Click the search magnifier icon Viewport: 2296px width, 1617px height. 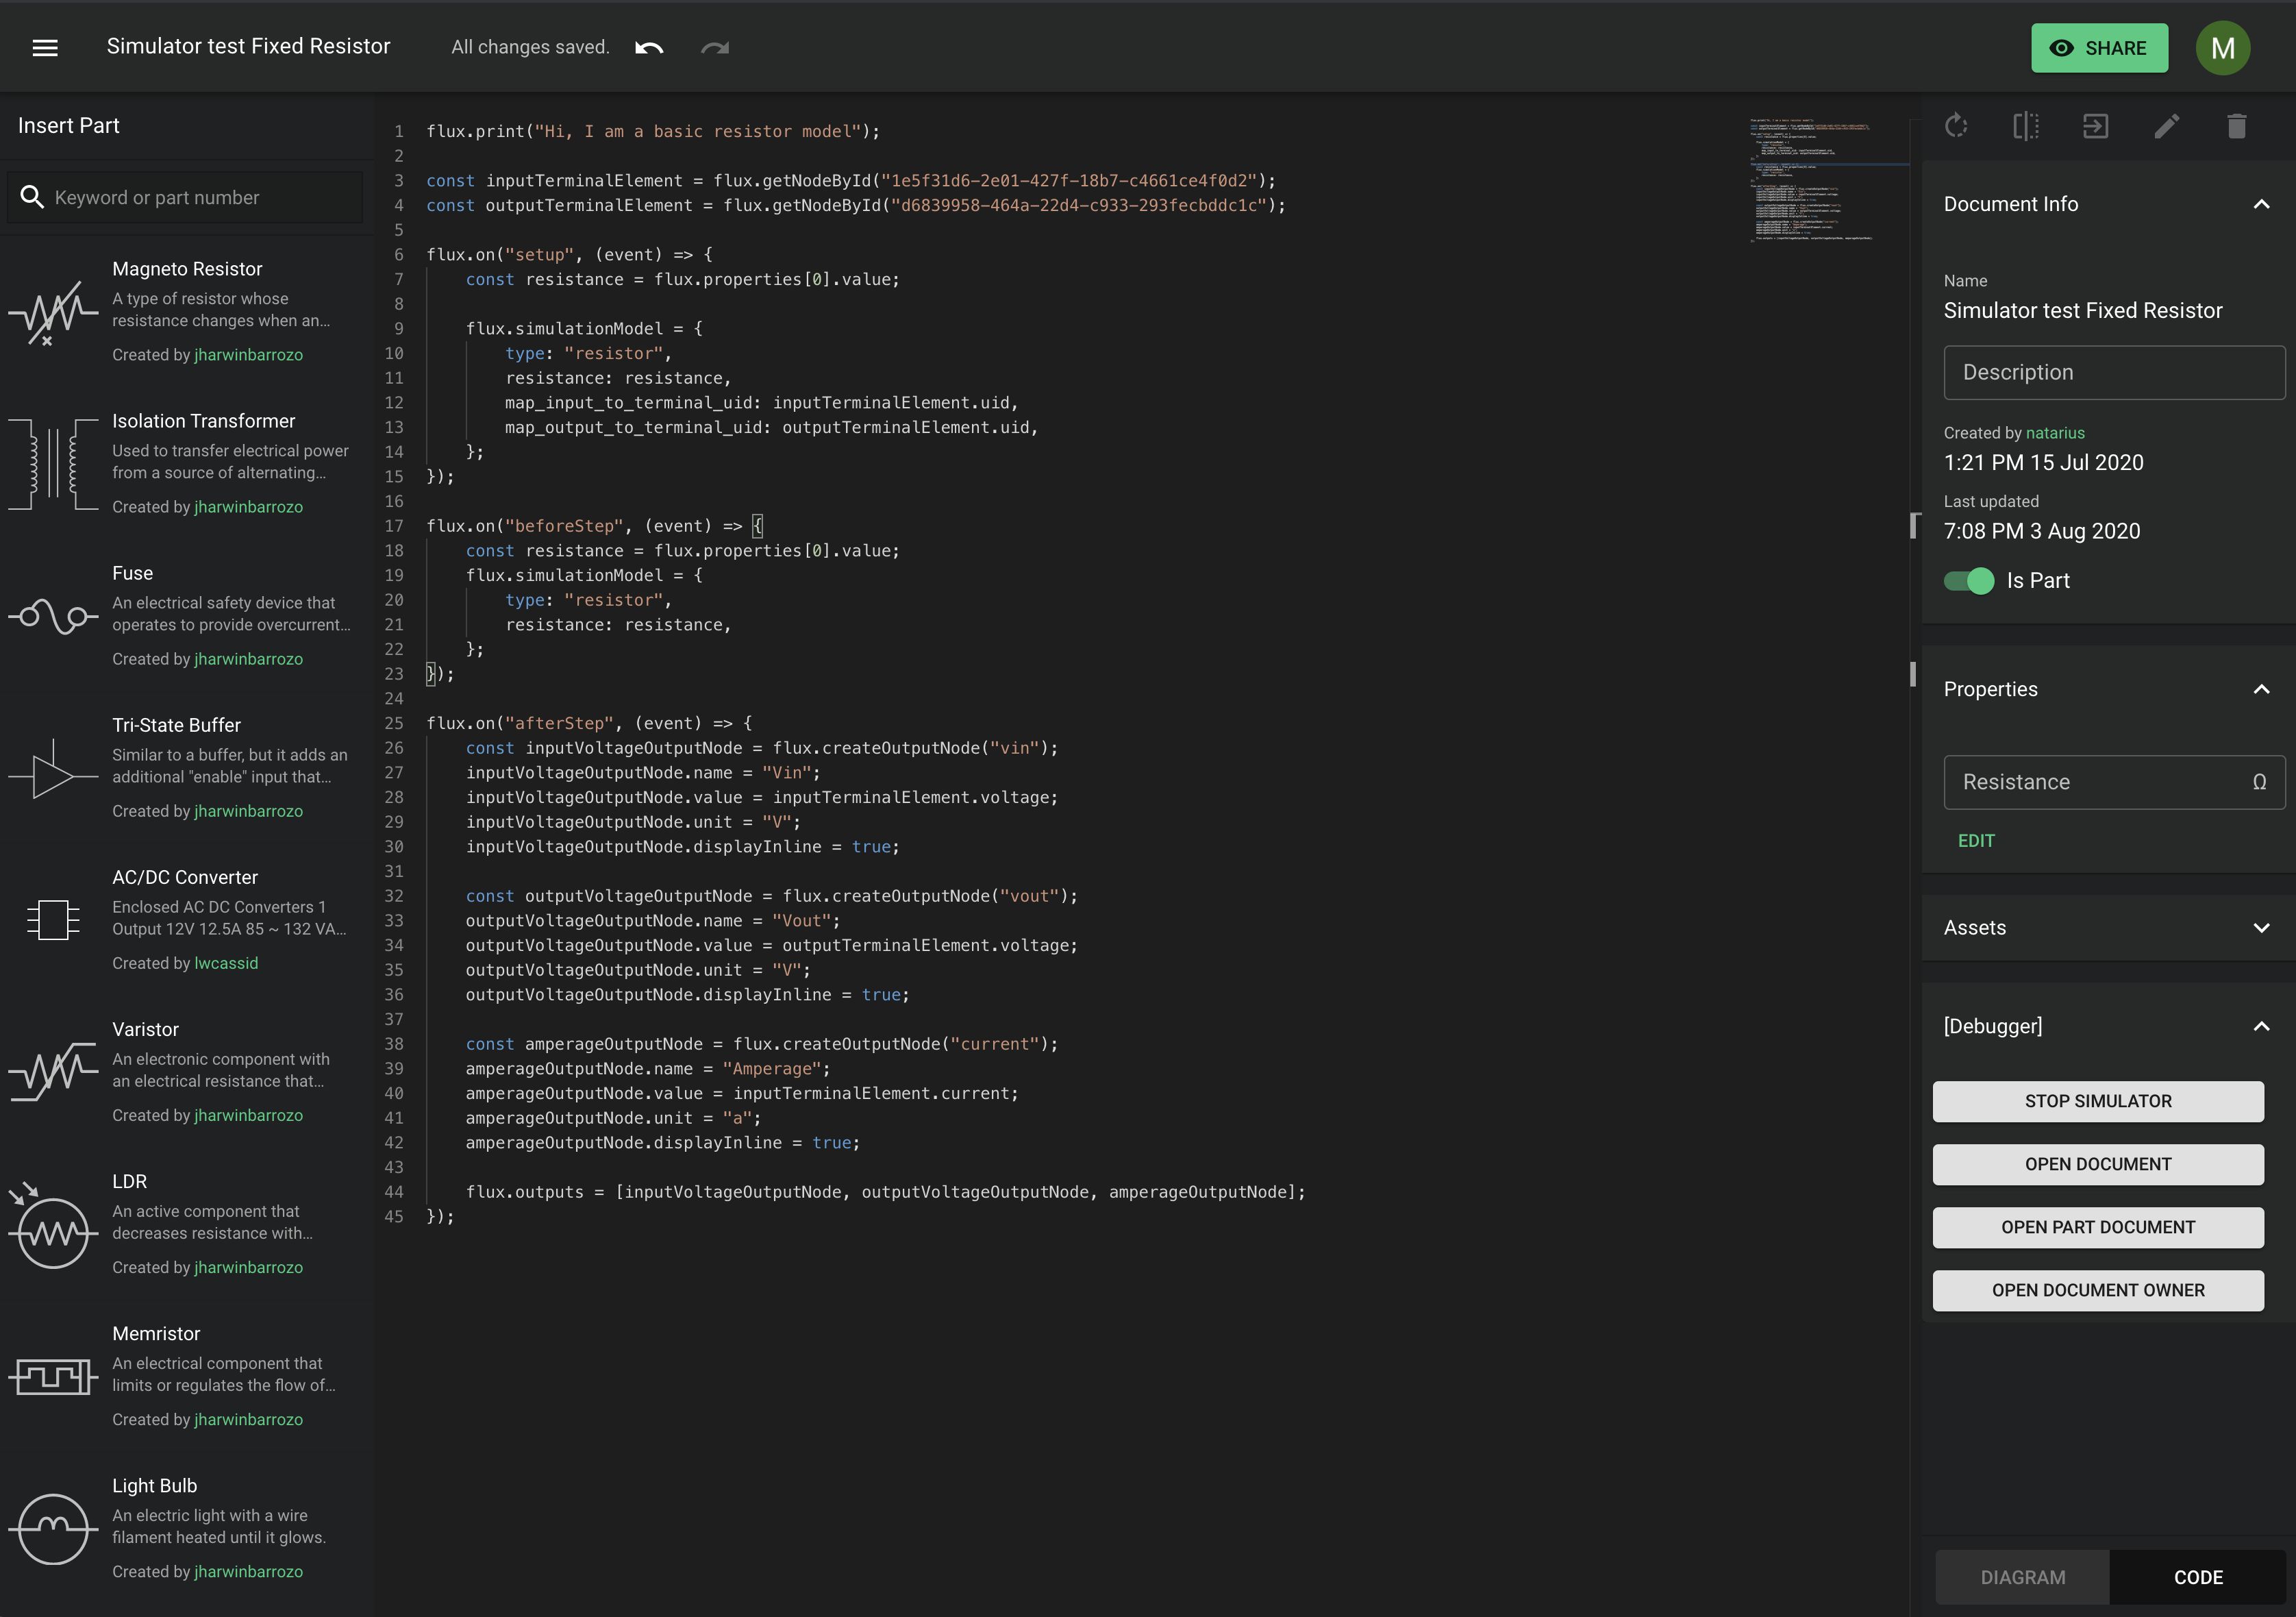(32, 197)
